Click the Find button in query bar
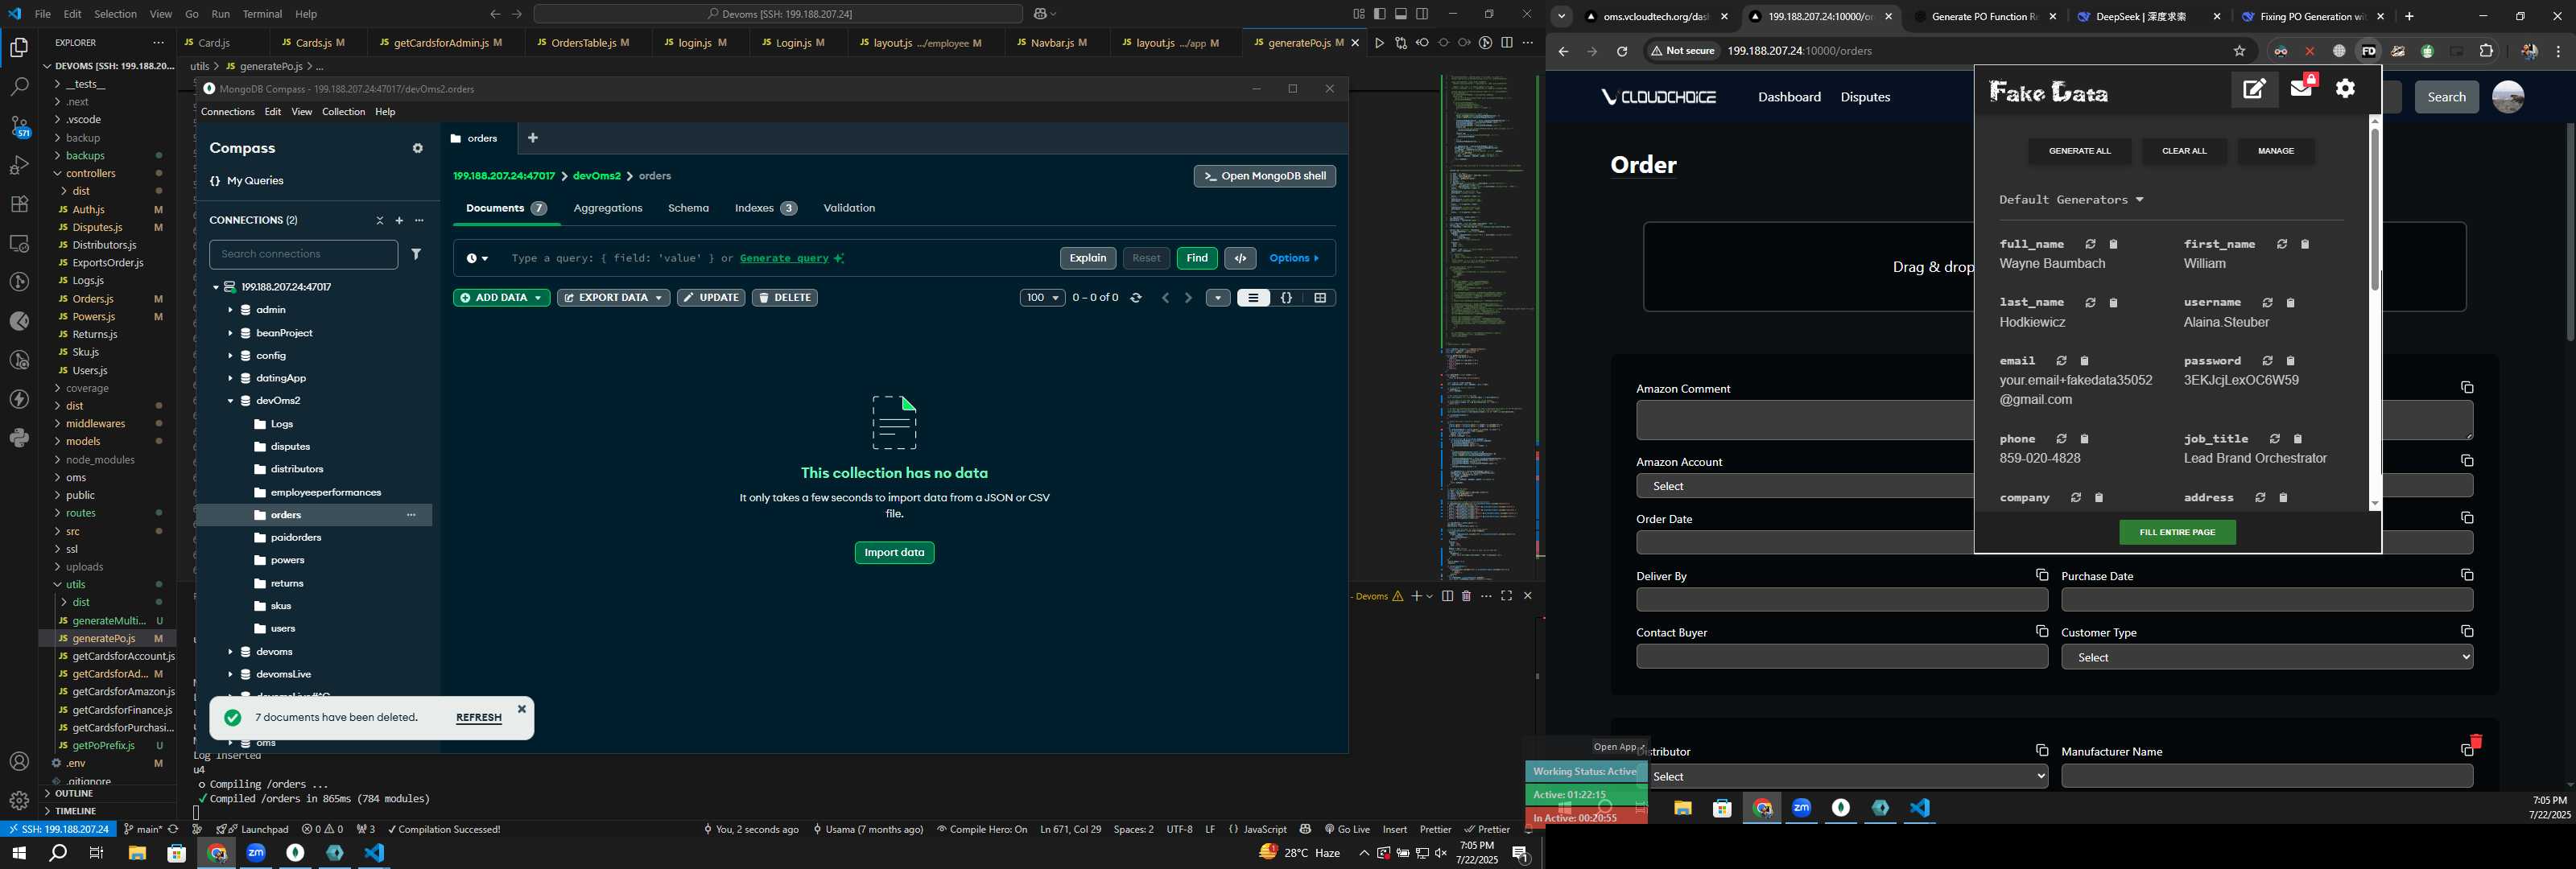Image resolution: width=2576 pixels, height=869 pixels. 1197,258
